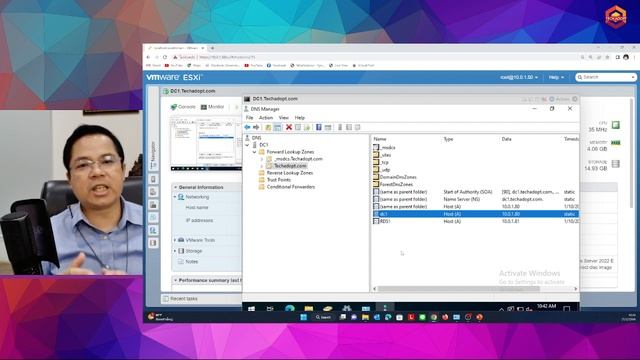Toggle the Show/Hide console tree icon
The height and width of the screenshot is (360, 640).
pyautogui.click(x=278, y=127)
